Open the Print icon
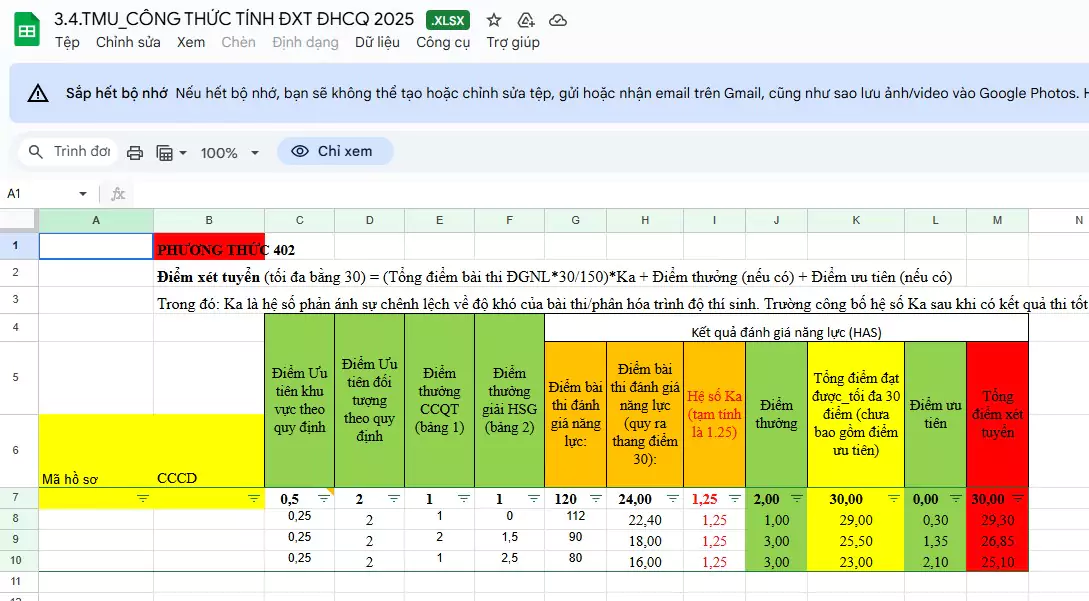The width and height of the screenshot is (1089, 601). click(x=136, y=151)
